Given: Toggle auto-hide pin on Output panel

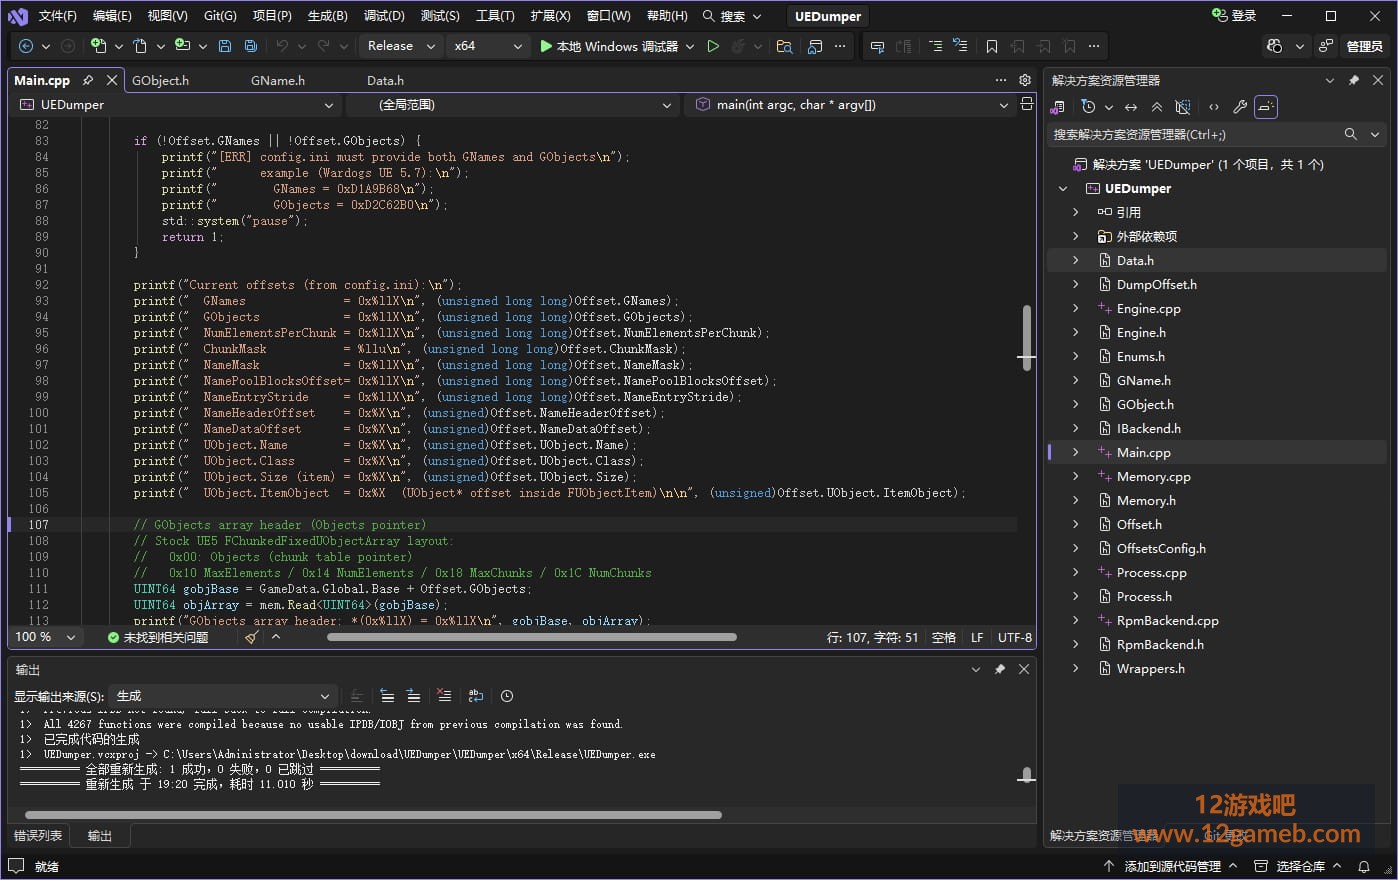Looking at the screenshot, I should 999,669.
